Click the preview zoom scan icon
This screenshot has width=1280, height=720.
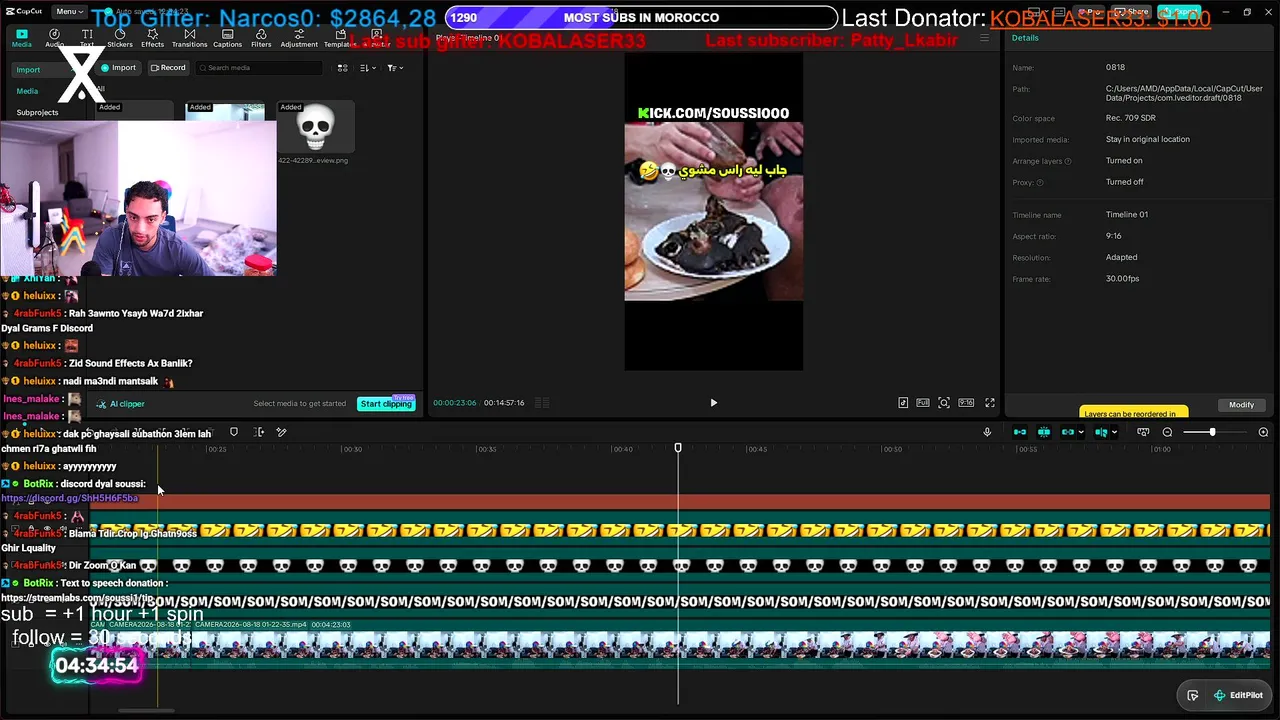pos(944,403)
